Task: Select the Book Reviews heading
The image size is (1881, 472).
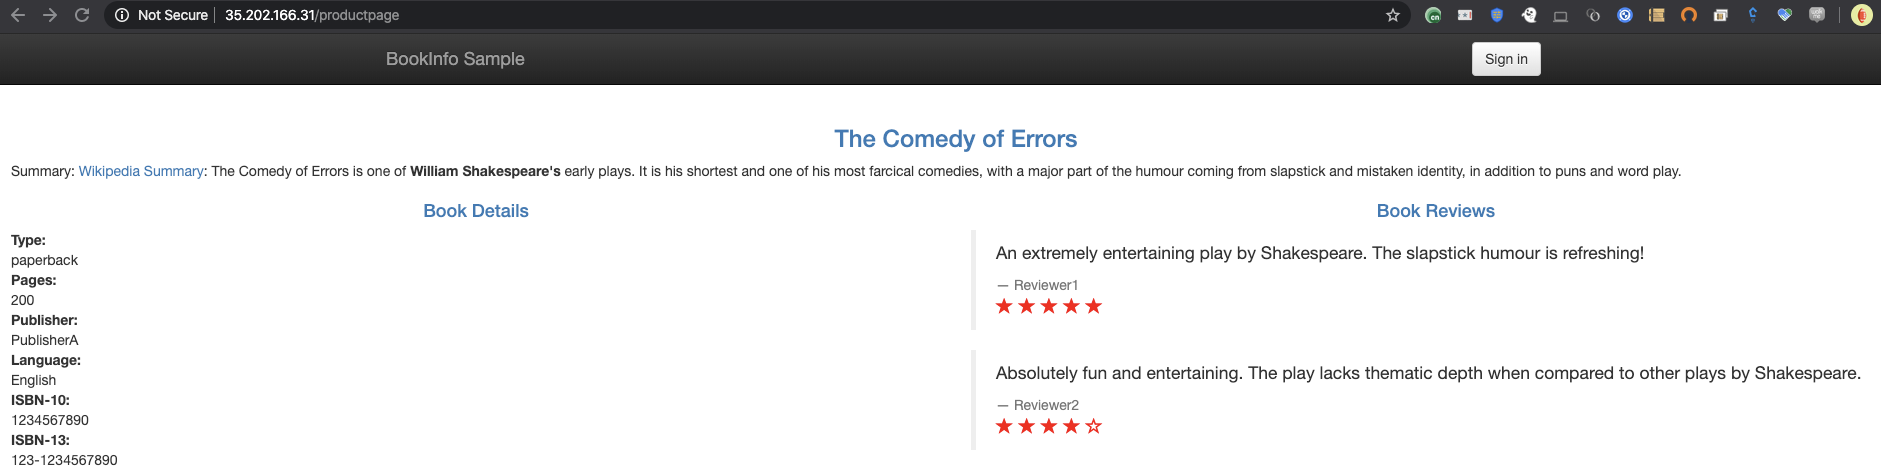Action: pos(1436,211)
